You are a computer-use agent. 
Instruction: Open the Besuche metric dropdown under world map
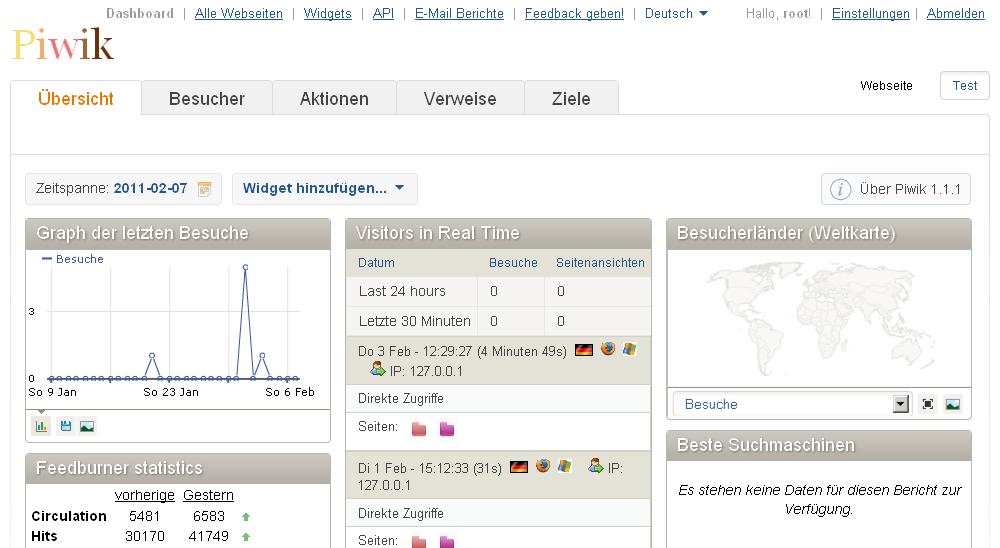(x=791, y=404)
